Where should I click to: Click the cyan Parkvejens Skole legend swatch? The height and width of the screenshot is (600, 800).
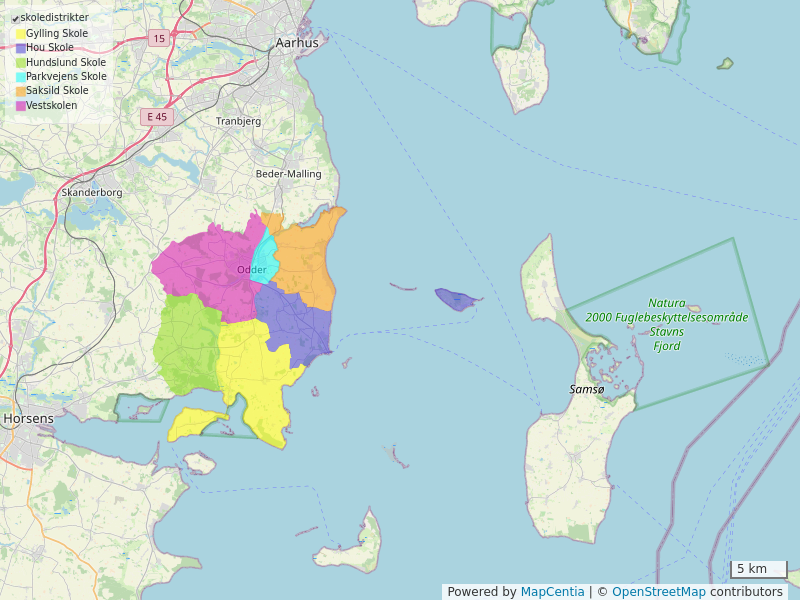[x=21, y=77]
